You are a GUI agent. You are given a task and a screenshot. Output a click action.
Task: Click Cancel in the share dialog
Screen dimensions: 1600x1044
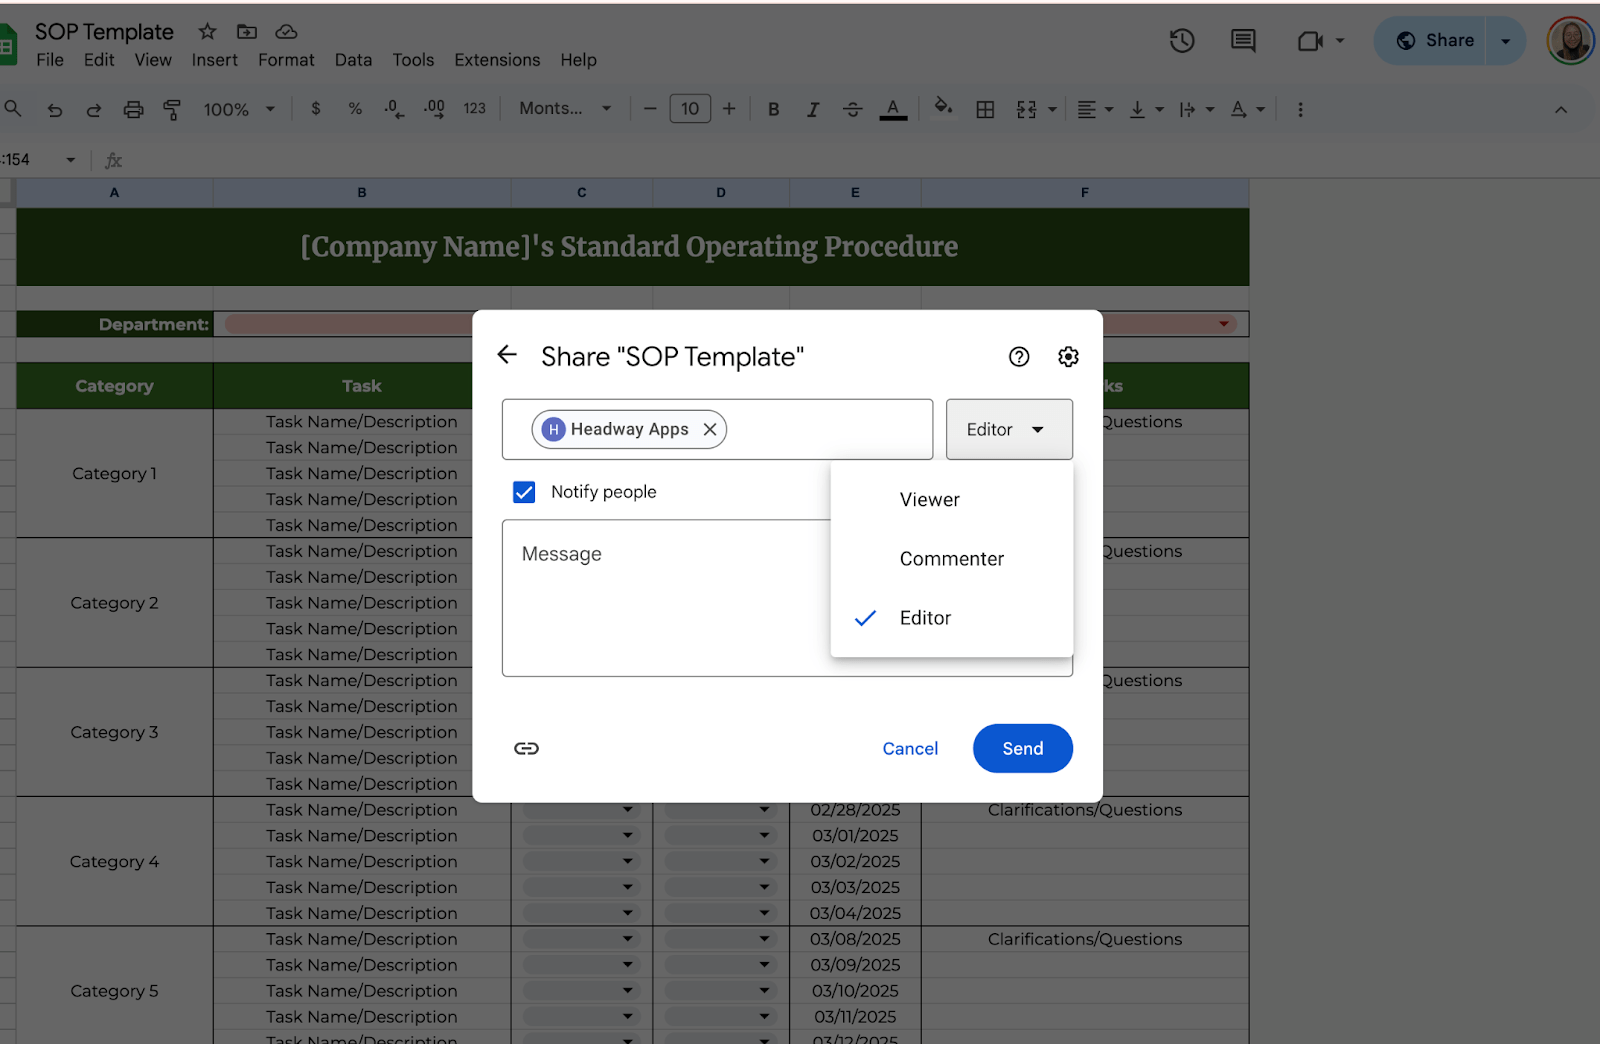909,749
